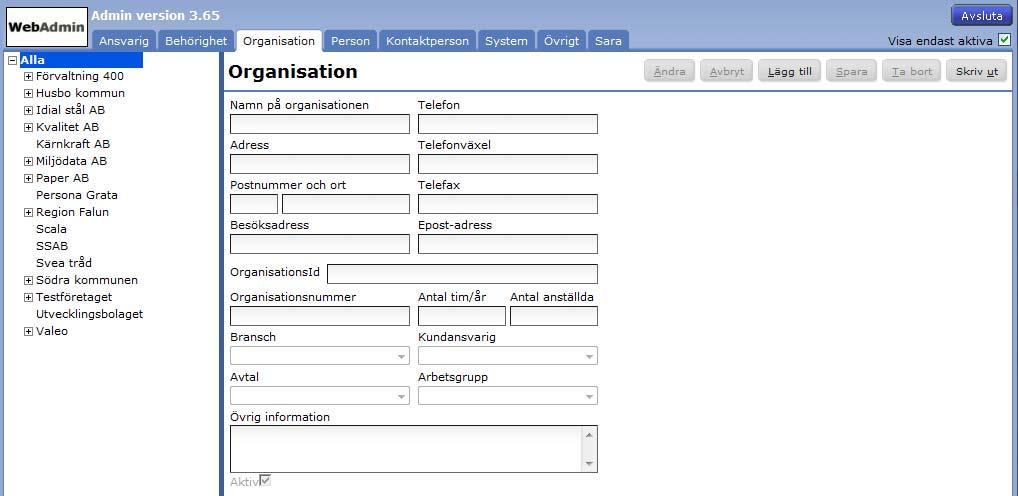1018x496 pixels.
Task: Select Svea tråd in the tree
Action: click(x=64, y=263)
